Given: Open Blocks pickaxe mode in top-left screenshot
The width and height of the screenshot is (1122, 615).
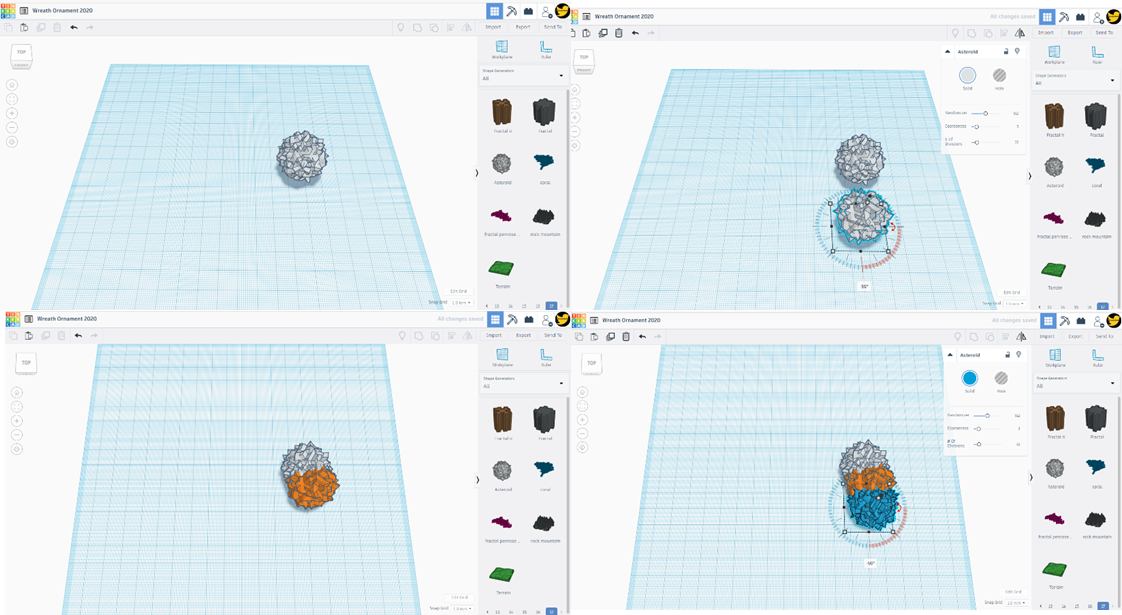Looking at the screenshot, I should [512, 11].
